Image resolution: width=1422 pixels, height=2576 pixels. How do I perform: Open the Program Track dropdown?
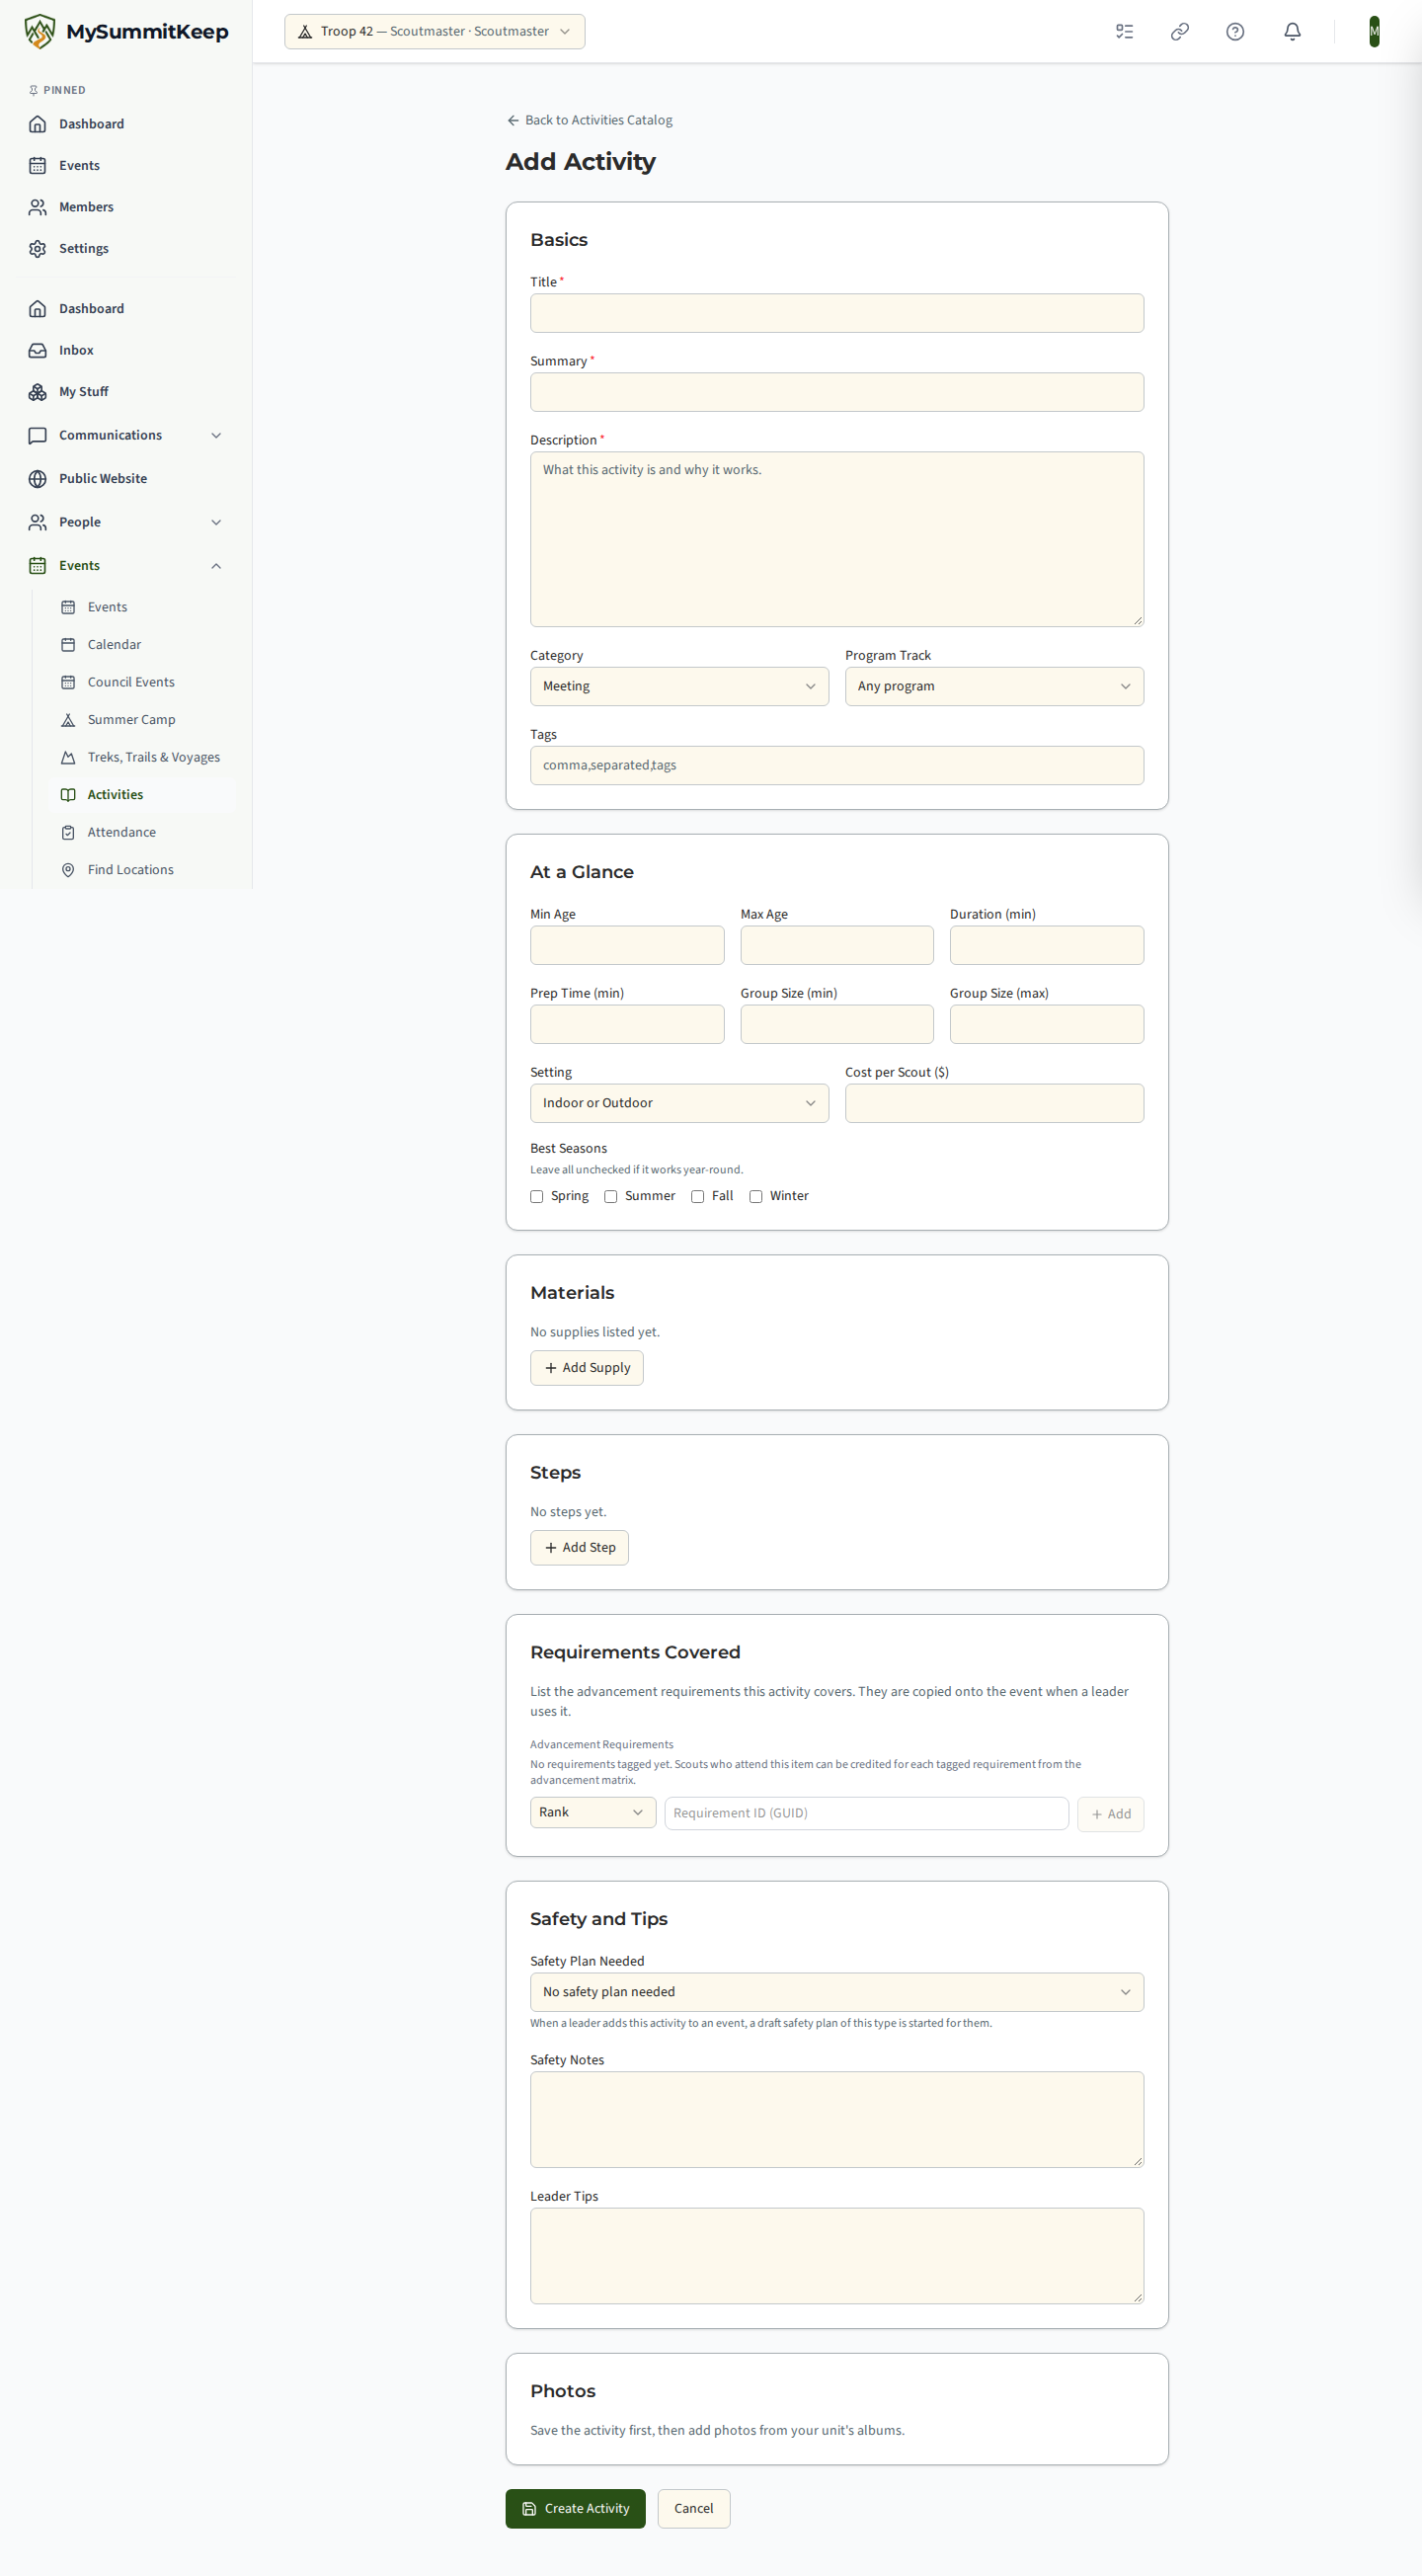tap(994, 686)
